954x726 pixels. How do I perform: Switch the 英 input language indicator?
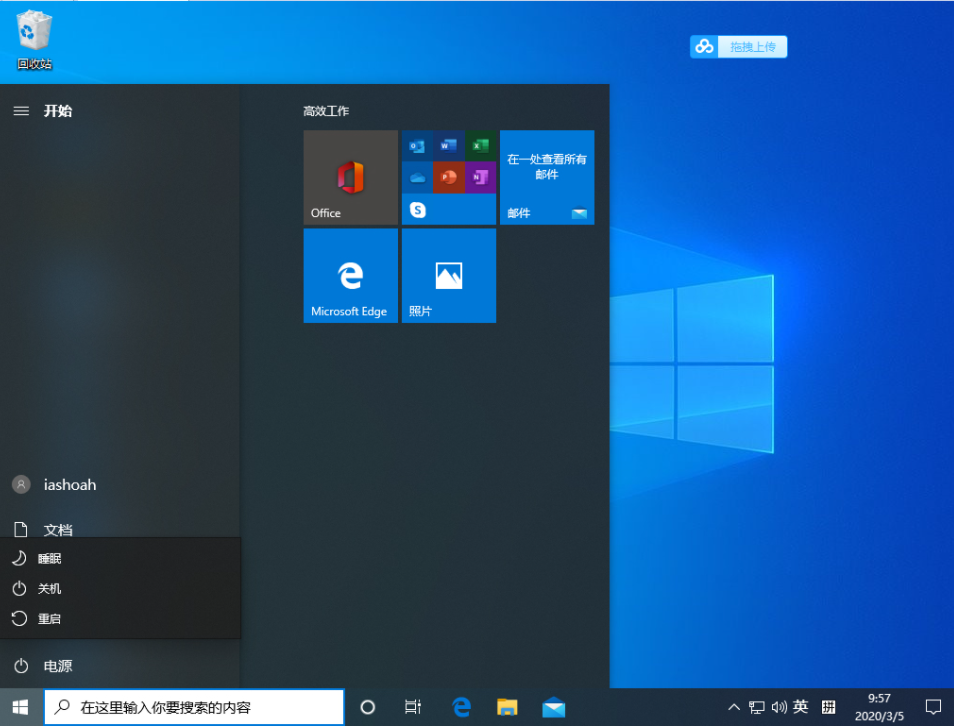pyautogui.click(x=801, y=707)
